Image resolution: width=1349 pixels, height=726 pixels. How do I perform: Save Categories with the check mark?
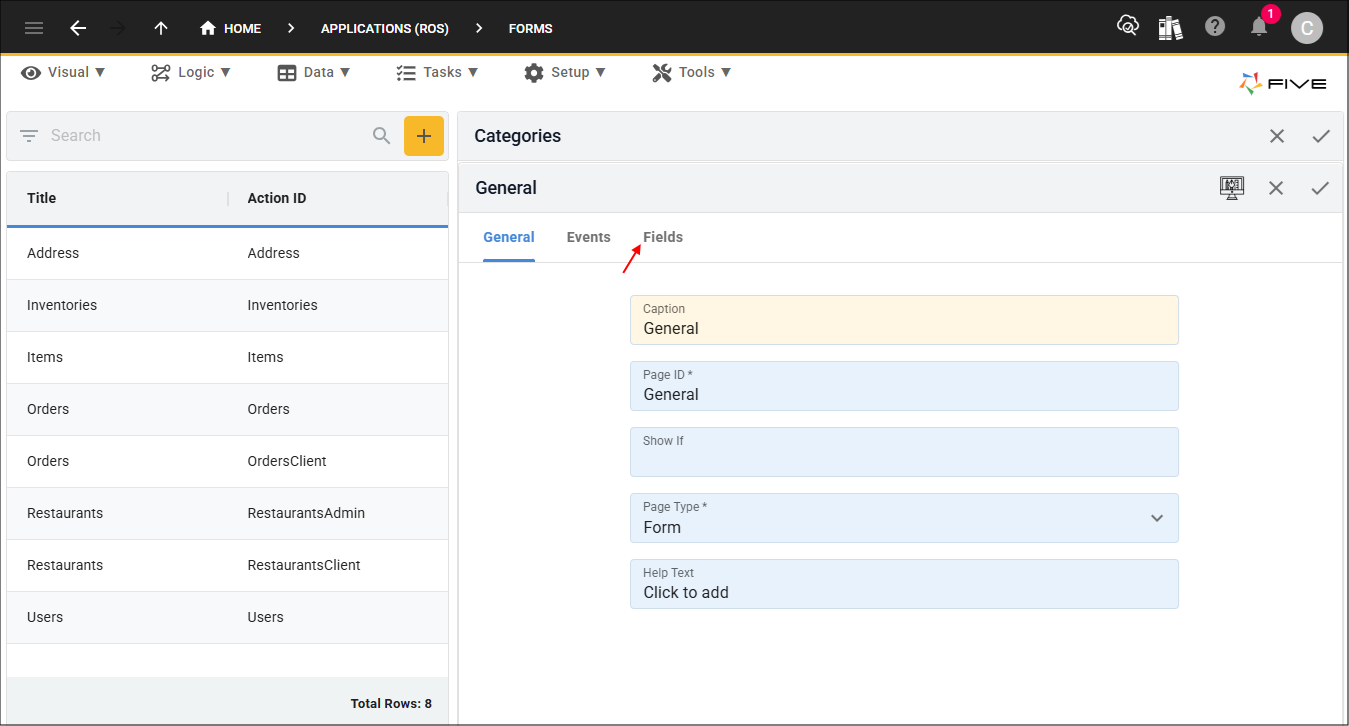click(x=1321, y=136)
